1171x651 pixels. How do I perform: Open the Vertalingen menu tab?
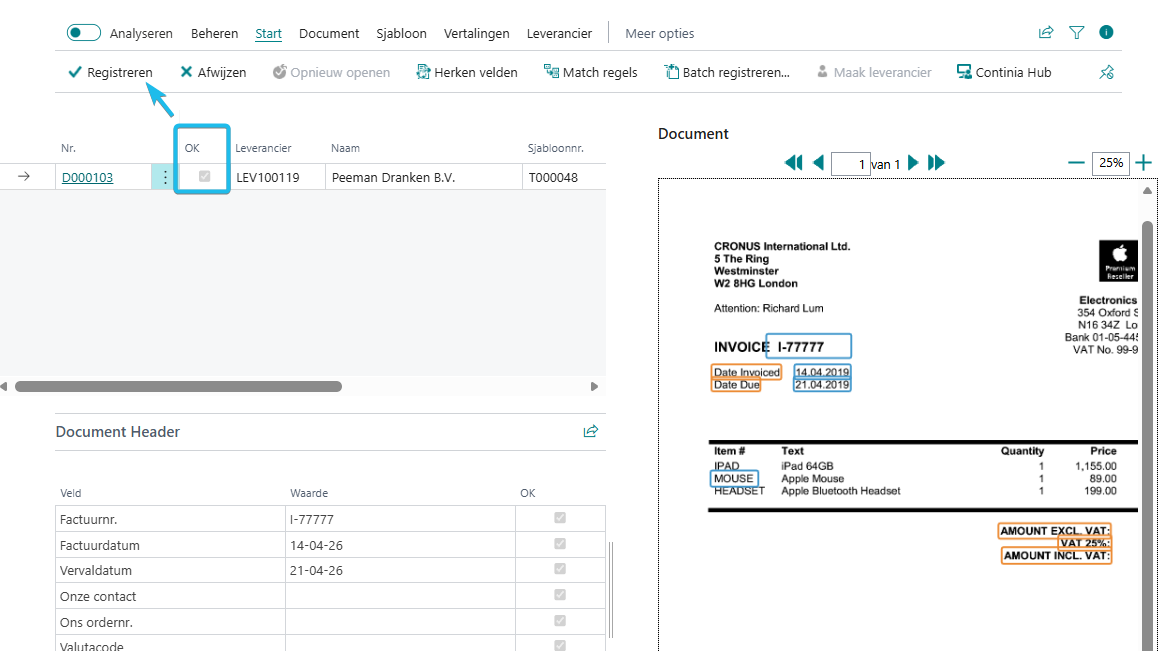[x=476, y=33]
